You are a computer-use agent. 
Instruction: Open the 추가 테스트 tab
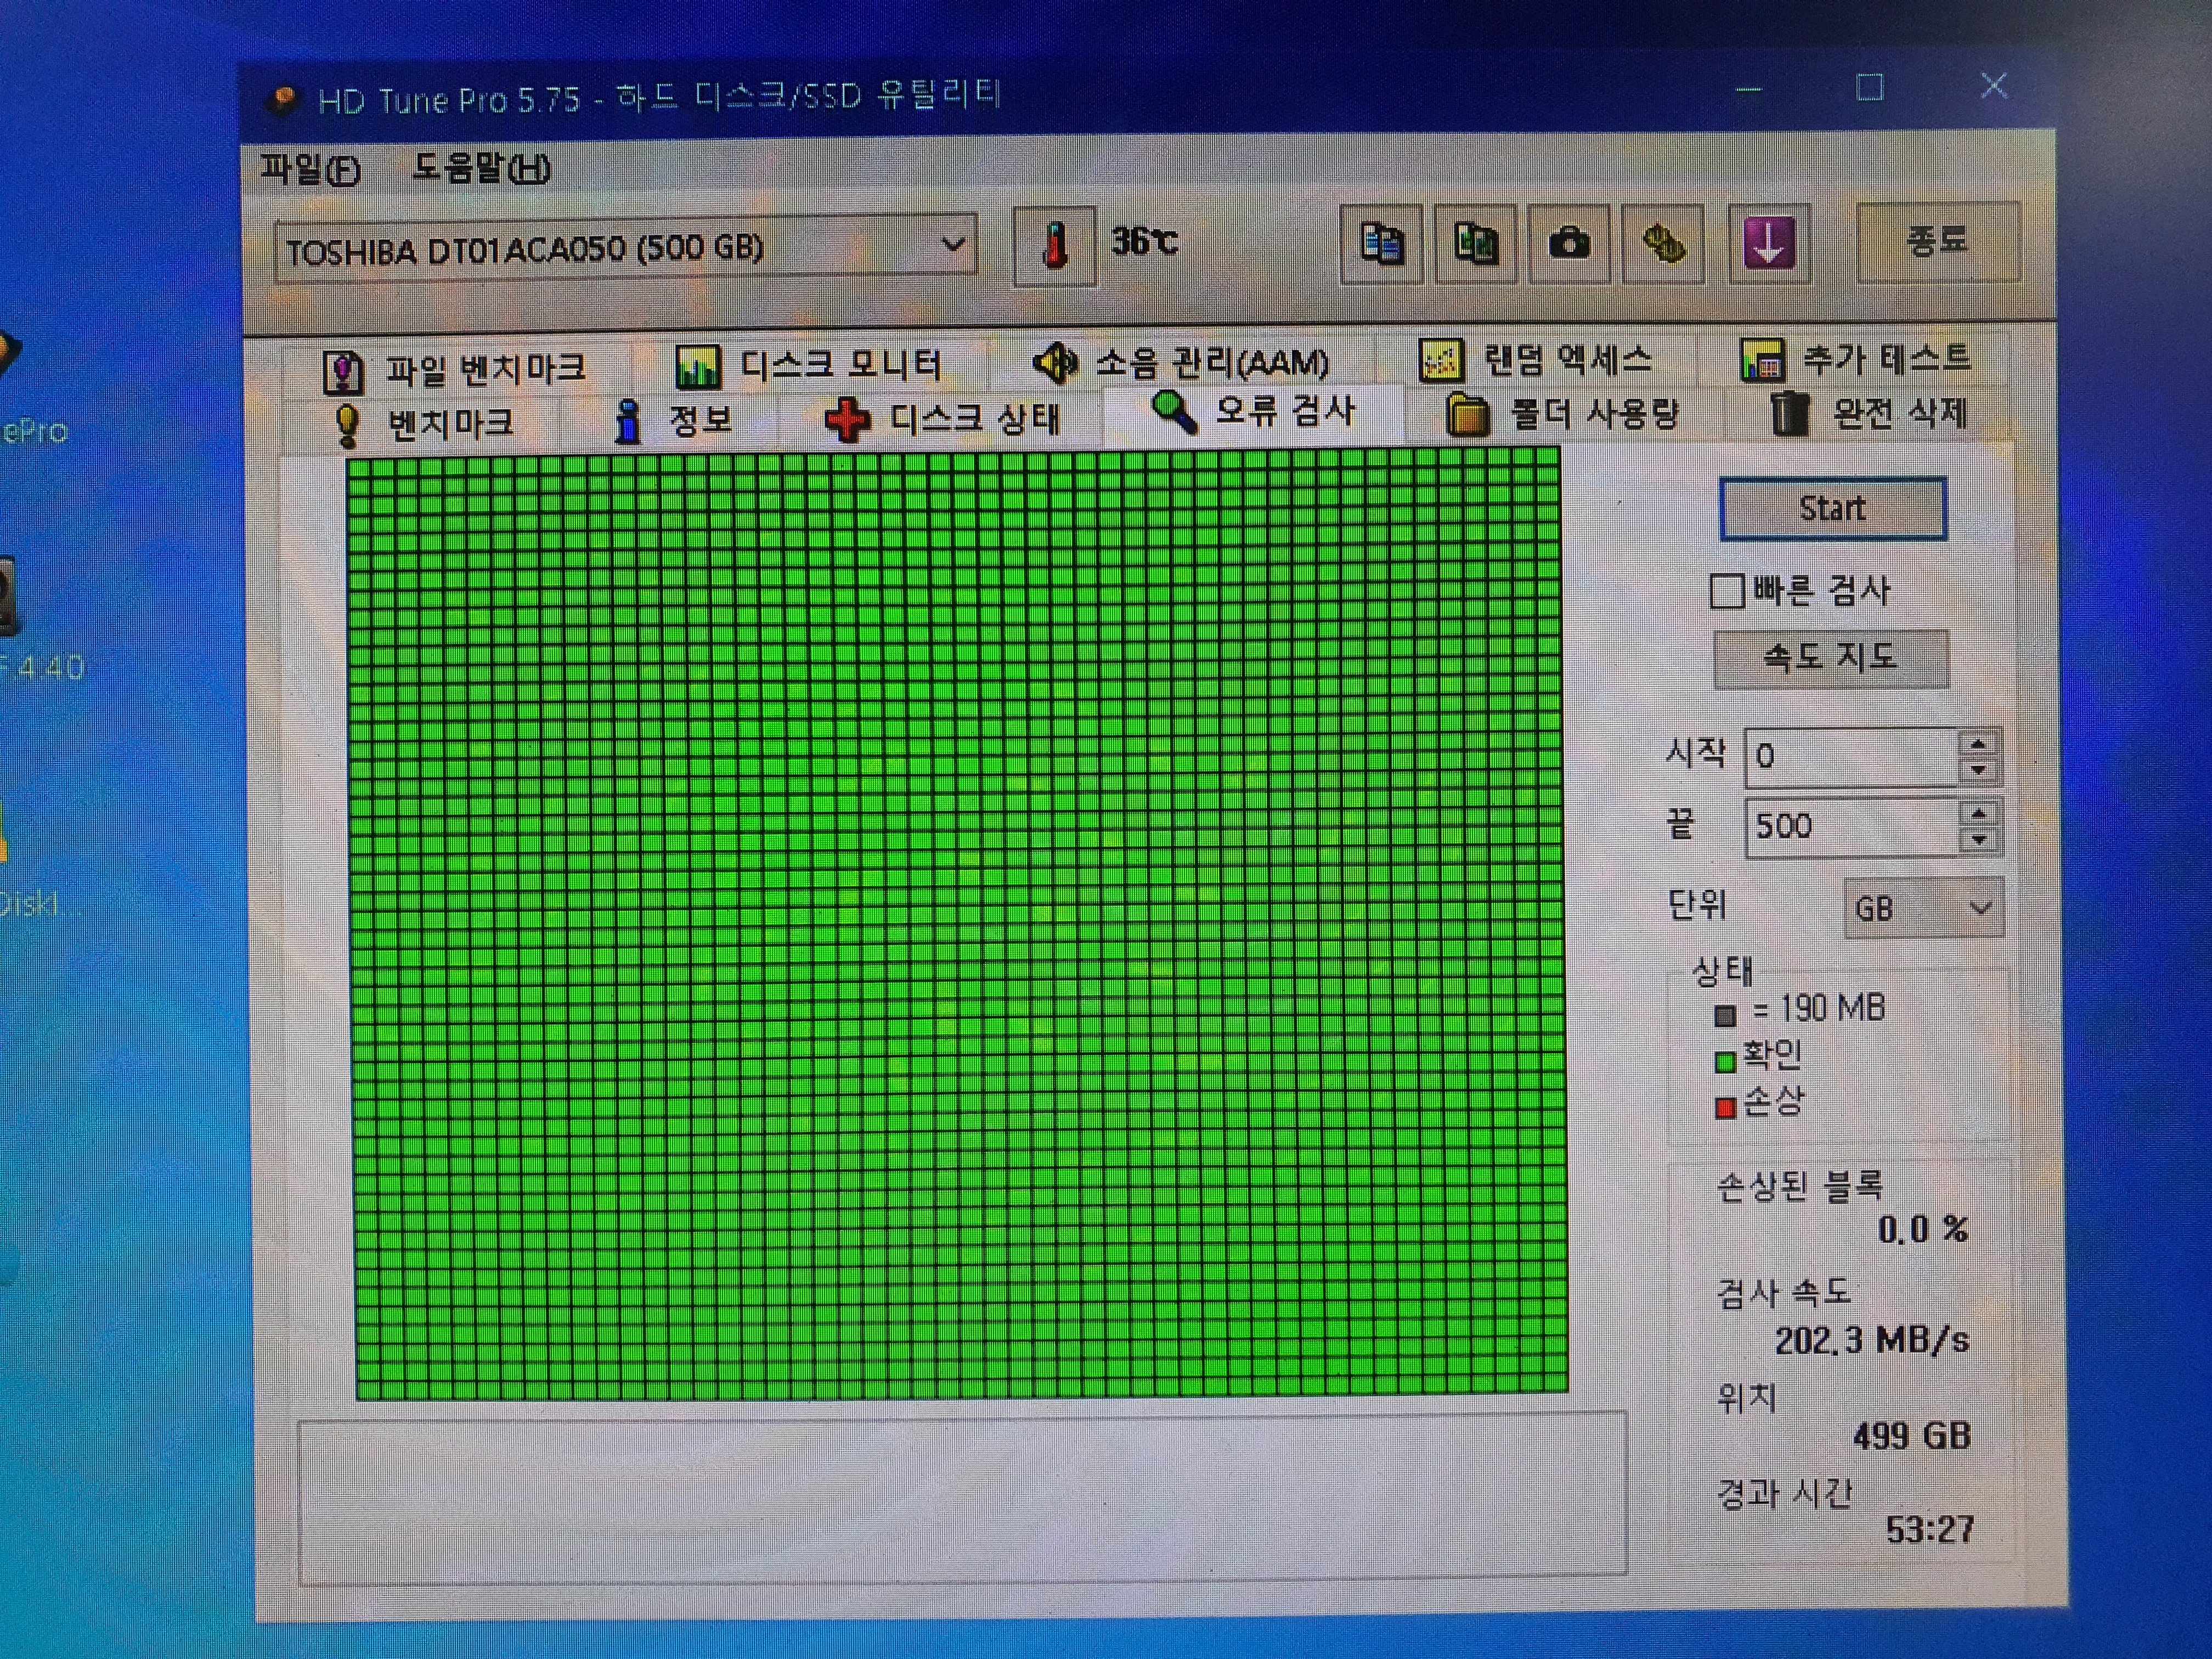click(x=1856, y=358)
